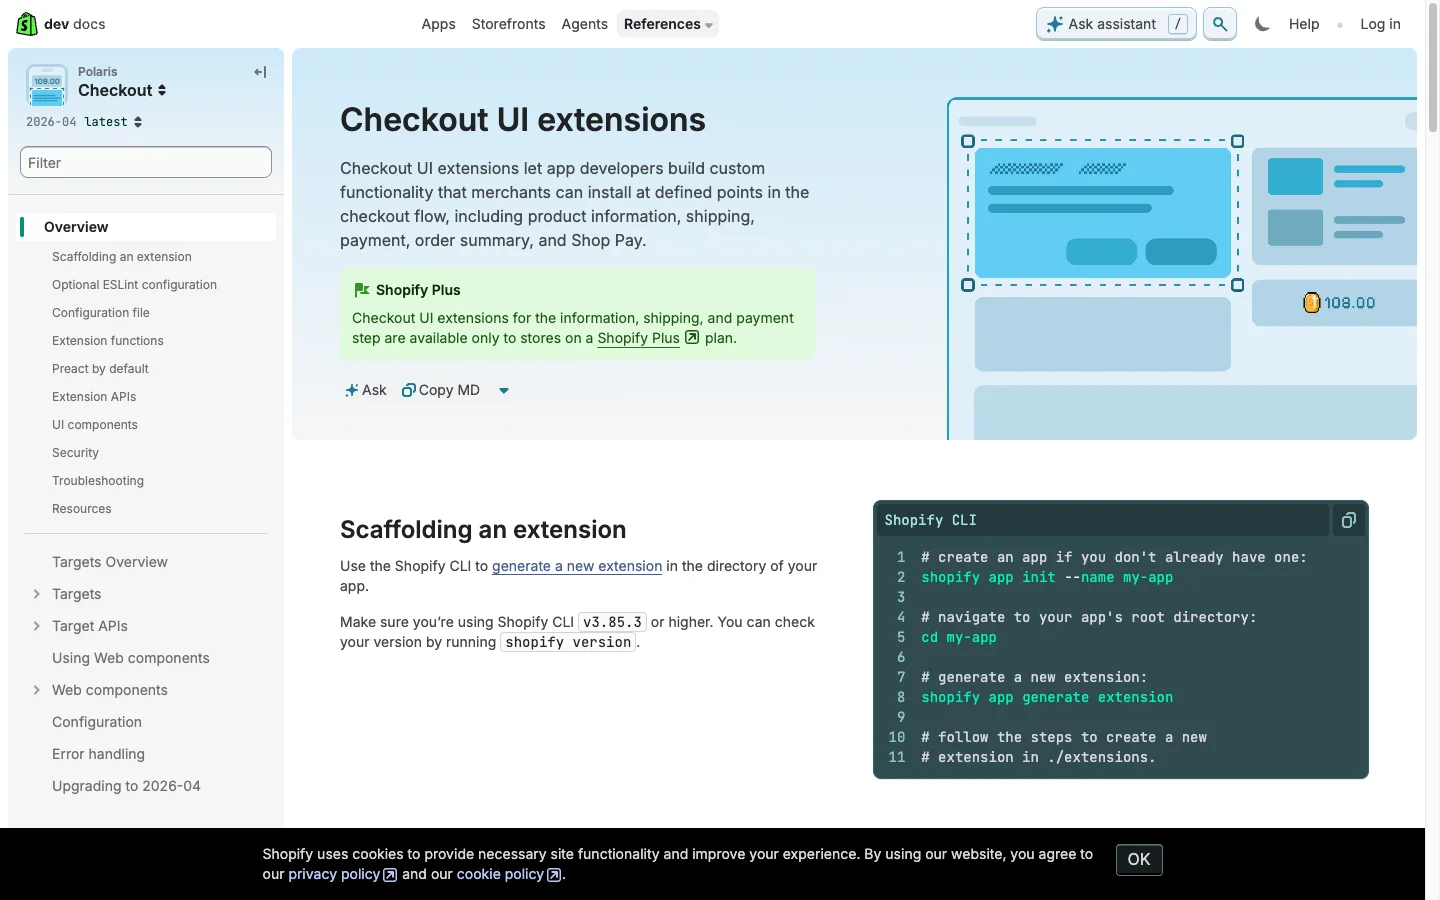
Task: Click the Shopify bag logo icon
Action: click(x=27, y=24)
